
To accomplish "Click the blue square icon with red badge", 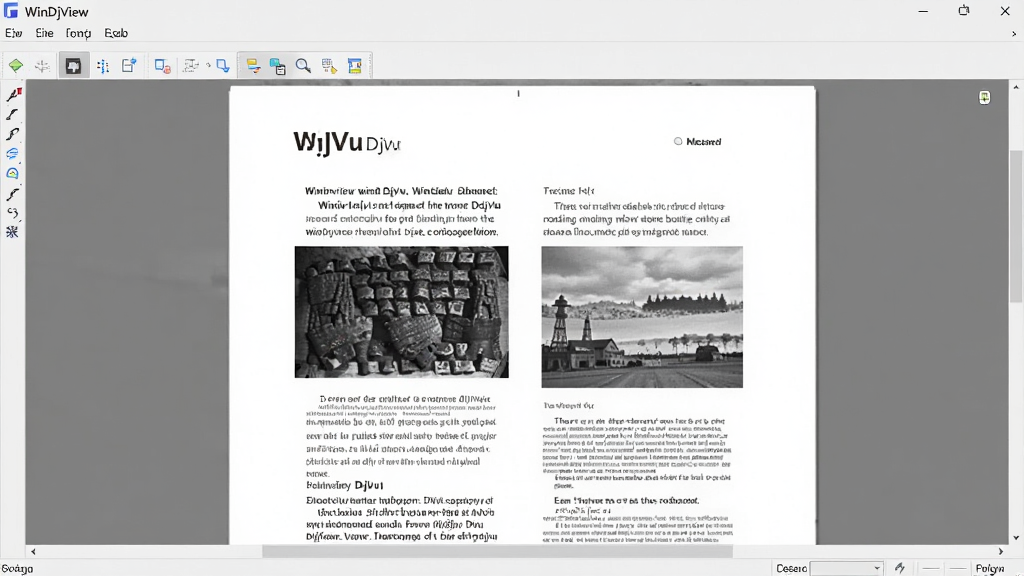I will [163, 66].
